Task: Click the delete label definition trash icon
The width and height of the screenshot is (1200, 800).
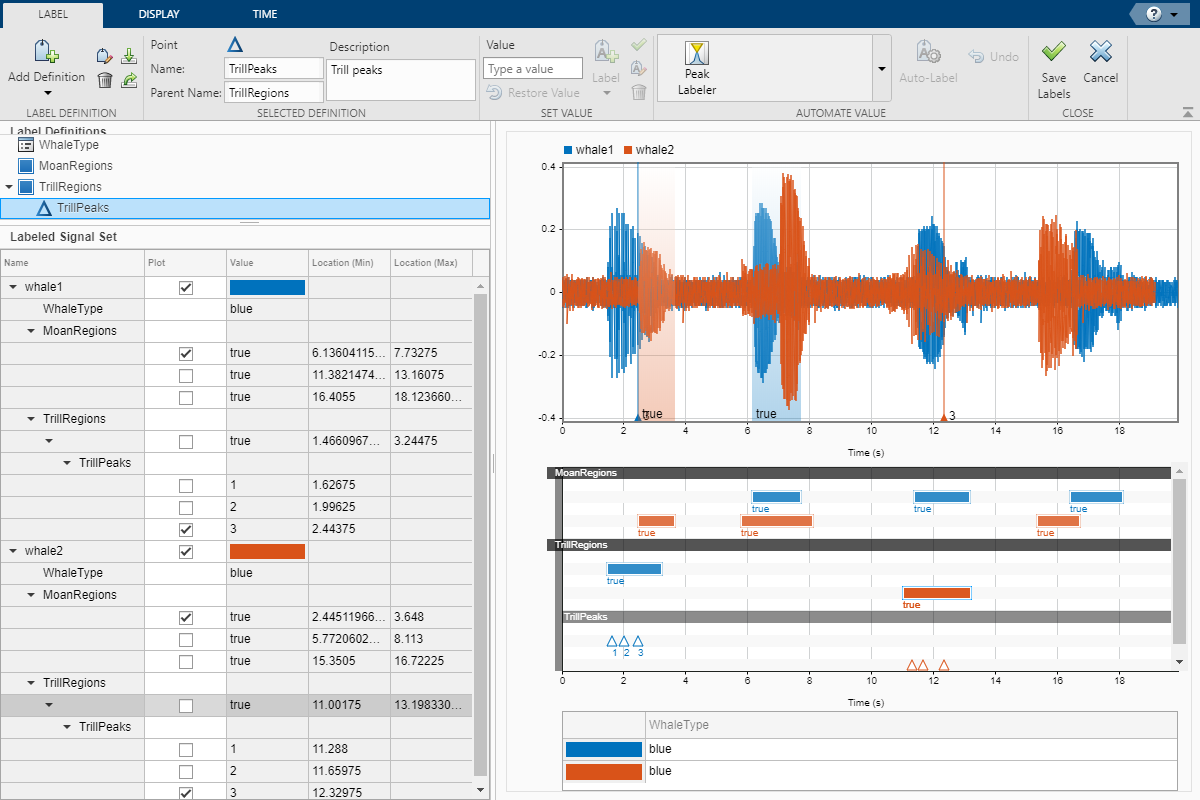Action: point(104,80)
